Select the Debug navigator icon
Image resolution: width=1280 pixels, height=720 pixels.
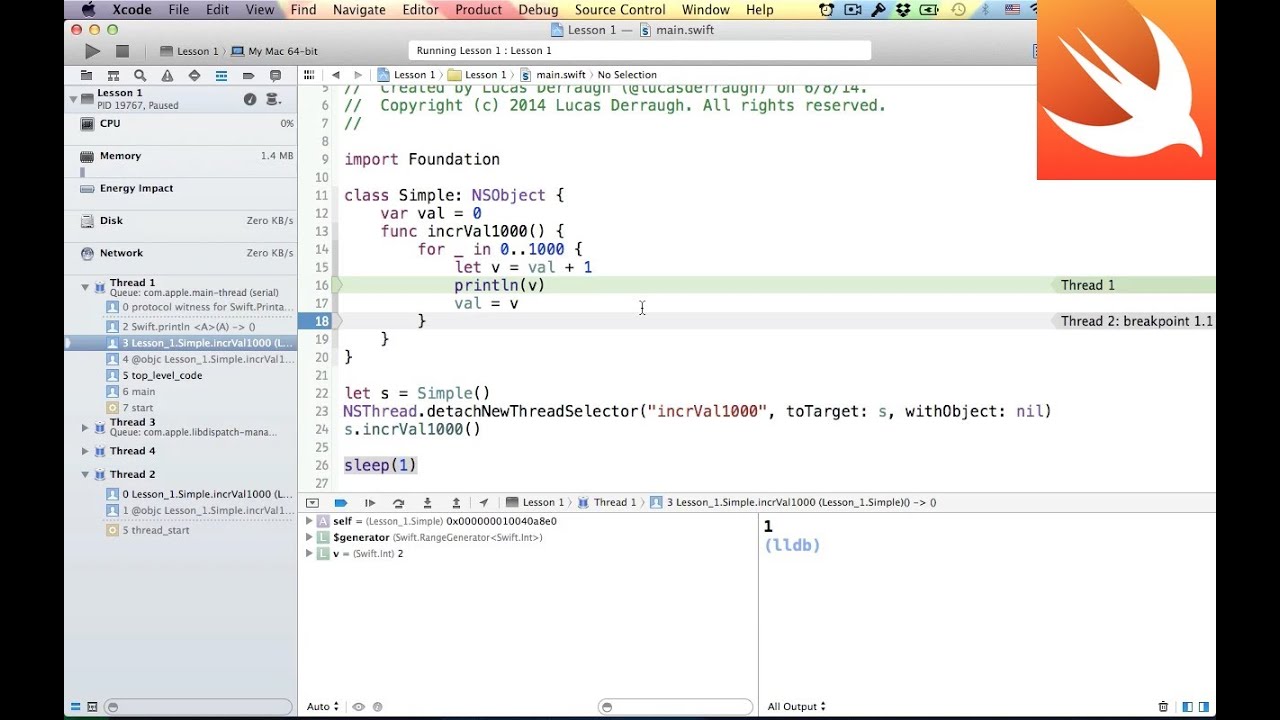point(221,75)
